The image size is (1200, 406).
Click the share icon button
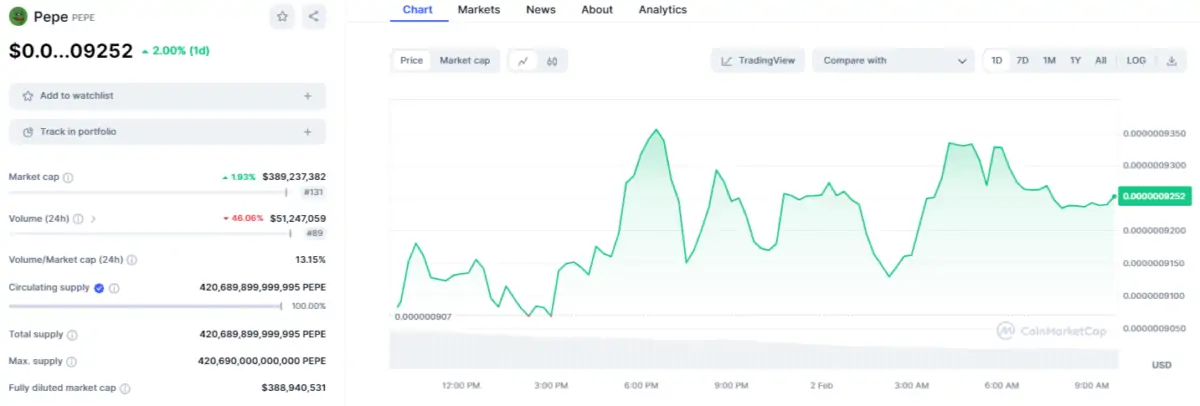pyautogui.click(x=314, y=16)
